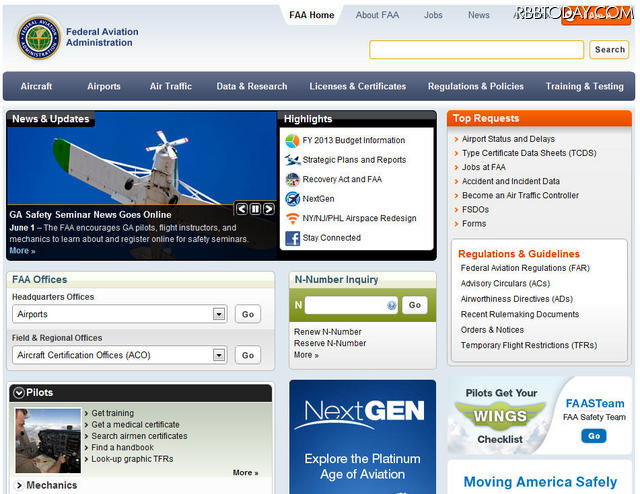
Task: Click the N-Number field help icon
Action: pos(391,305)
